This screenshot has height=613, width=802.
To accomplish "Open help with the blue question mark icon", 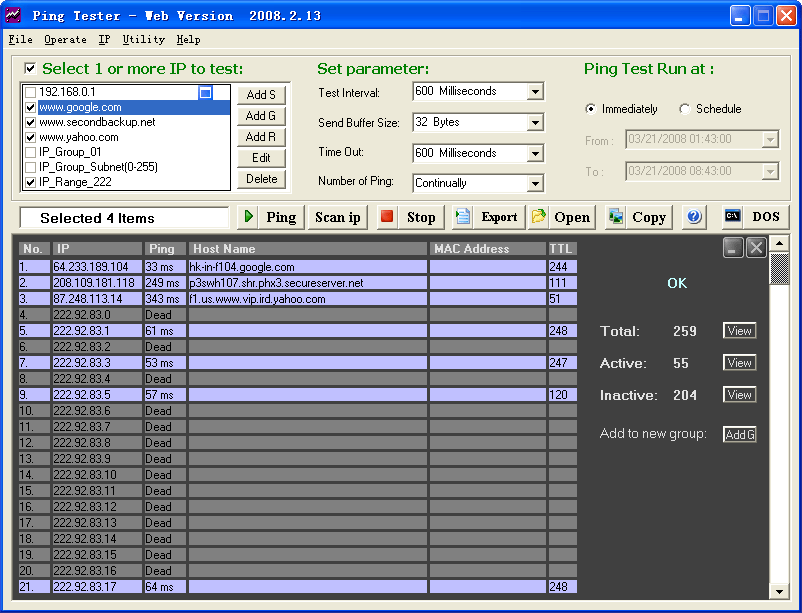I will (x=694, y=216).
